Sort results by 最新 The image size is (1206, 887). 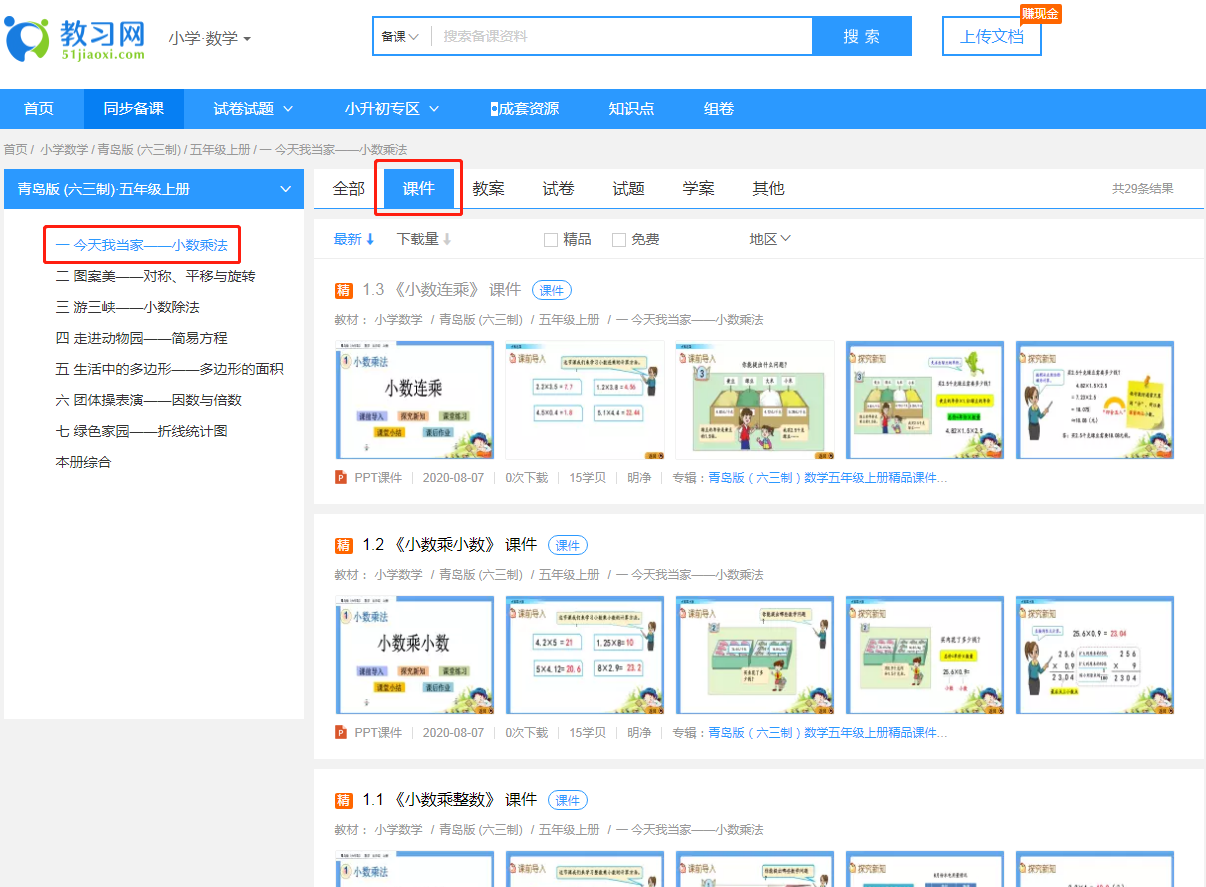pyautogui.click(x=354, y=239)
